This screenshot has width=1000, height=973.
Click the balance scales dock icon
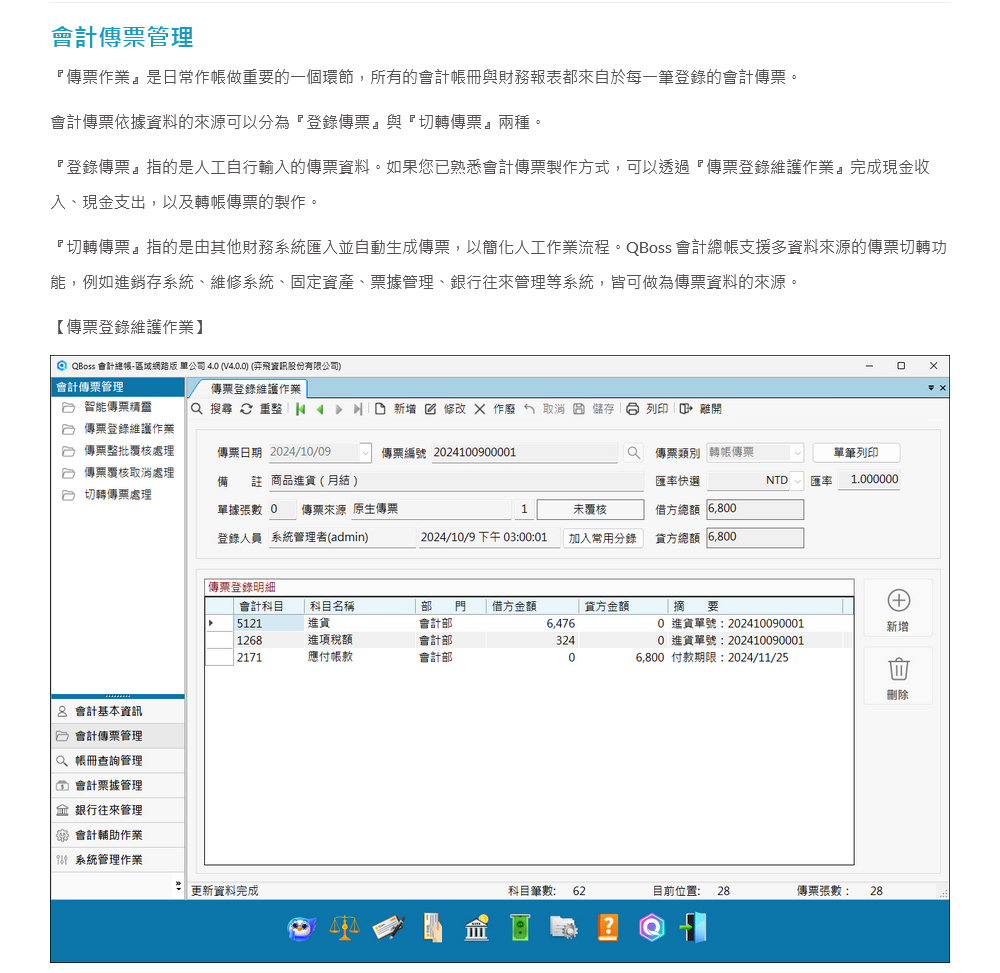pos(344,928)
